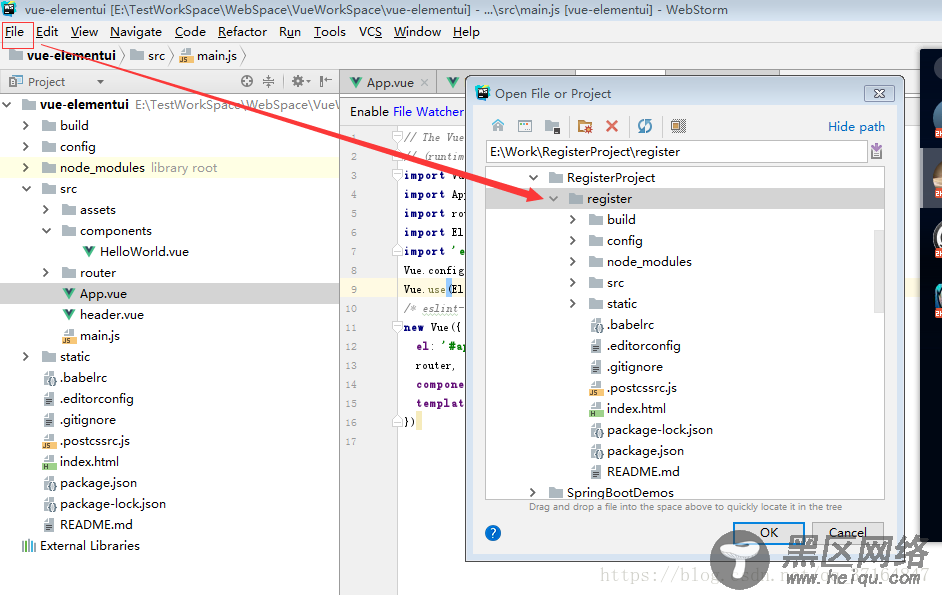Select header.vue in Project tree
The image size is (942, 595).
click(x=112, y=315)
